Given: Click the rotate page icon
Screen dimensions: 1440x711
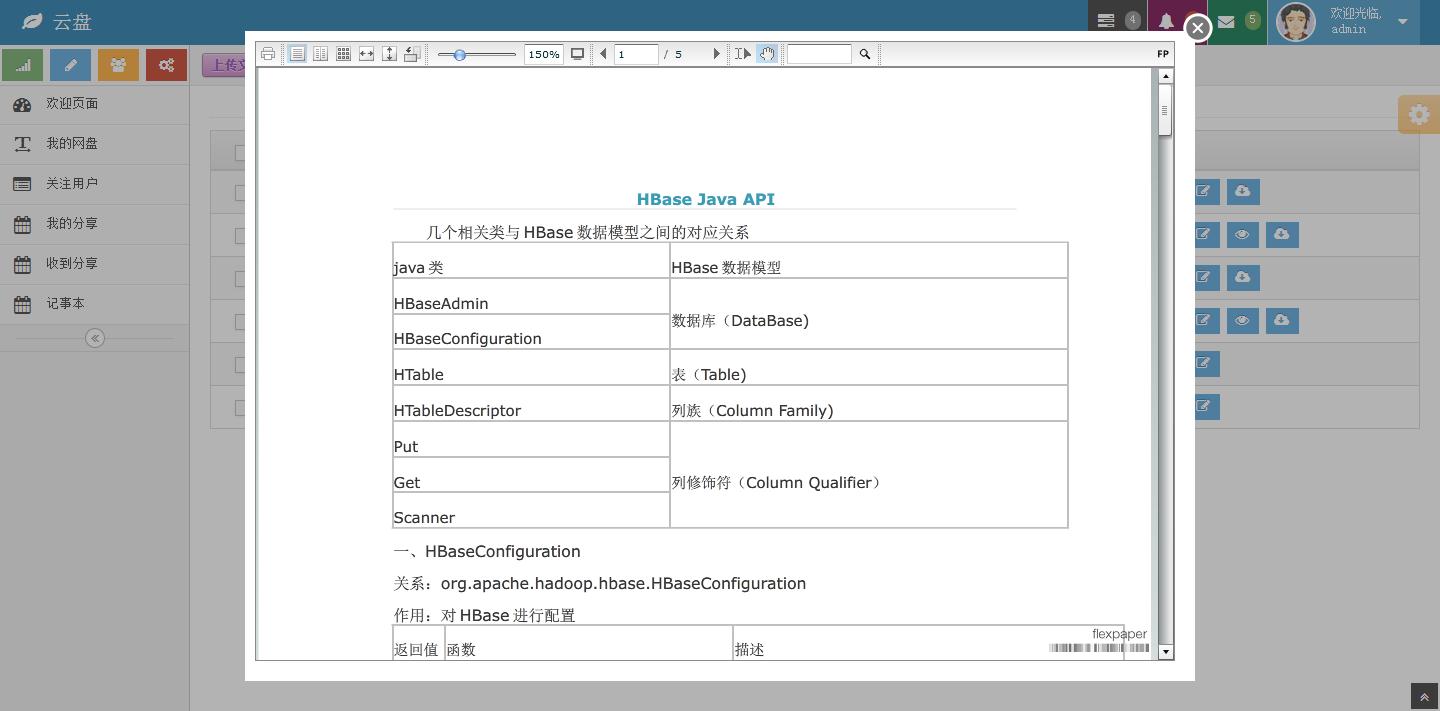Looking at the screenshot, I should click(x=411, y=54).
